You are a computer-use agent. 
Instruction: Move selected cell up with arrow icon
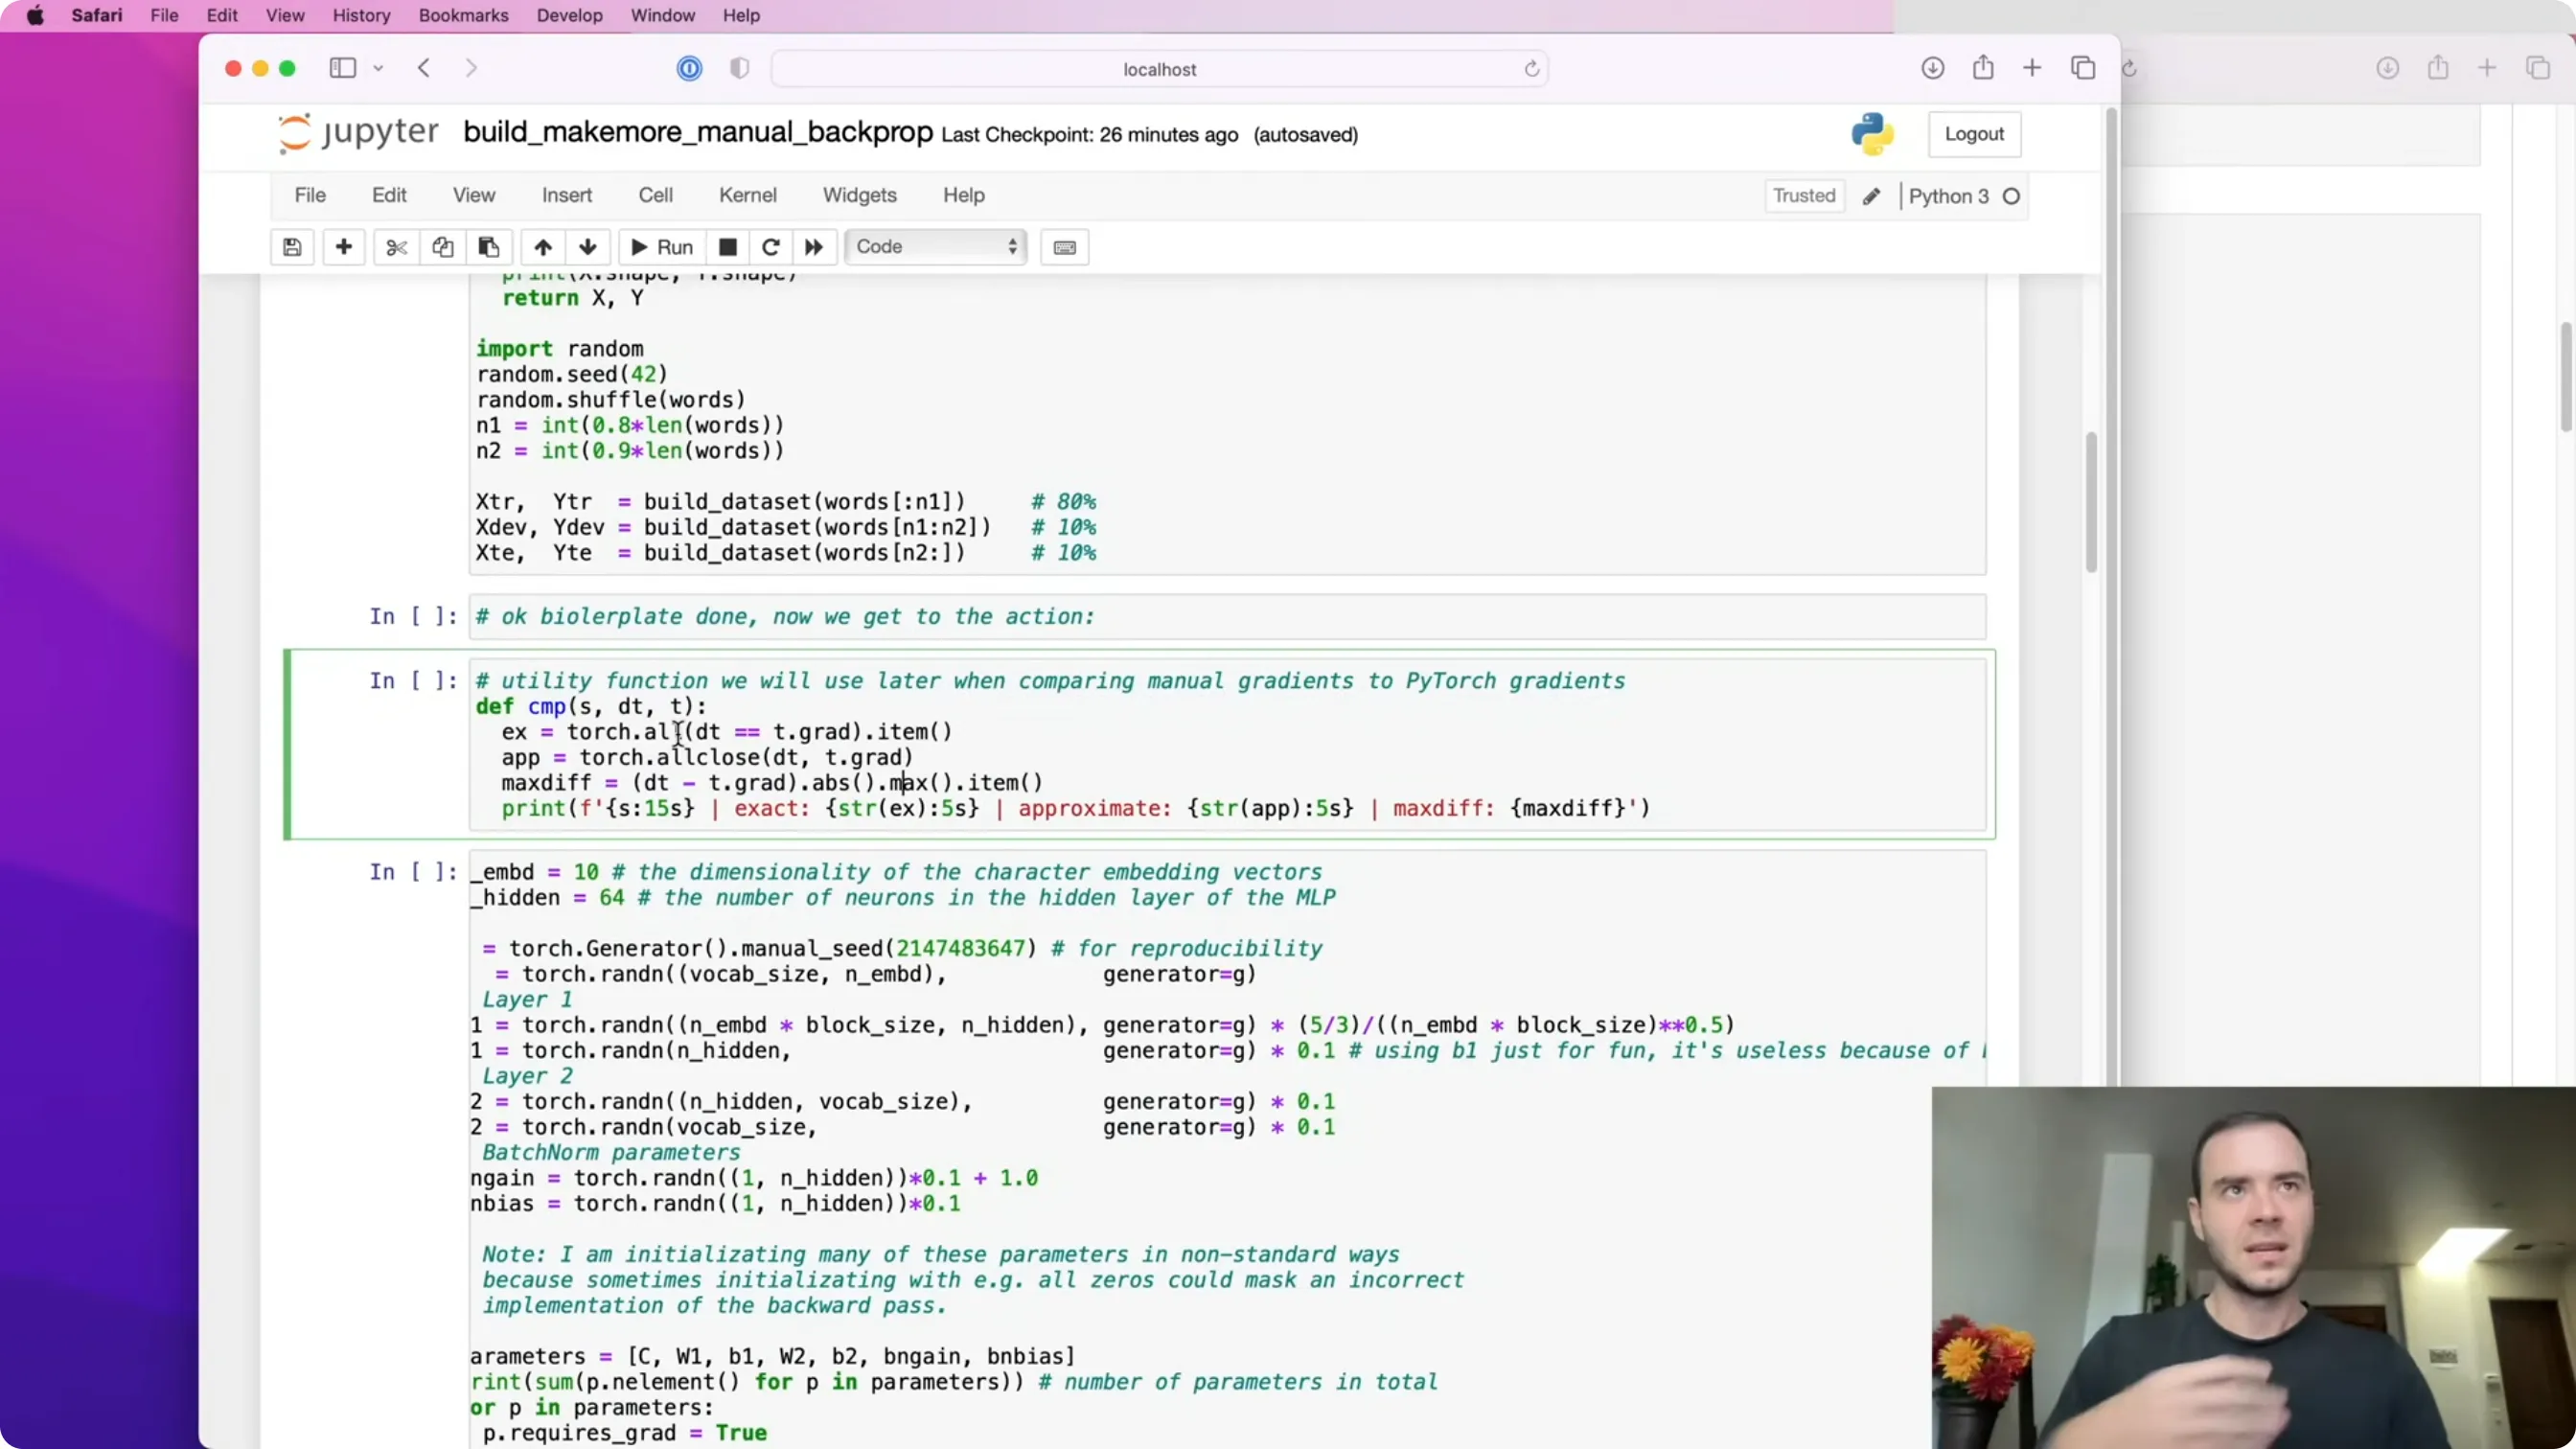[543, 247]
